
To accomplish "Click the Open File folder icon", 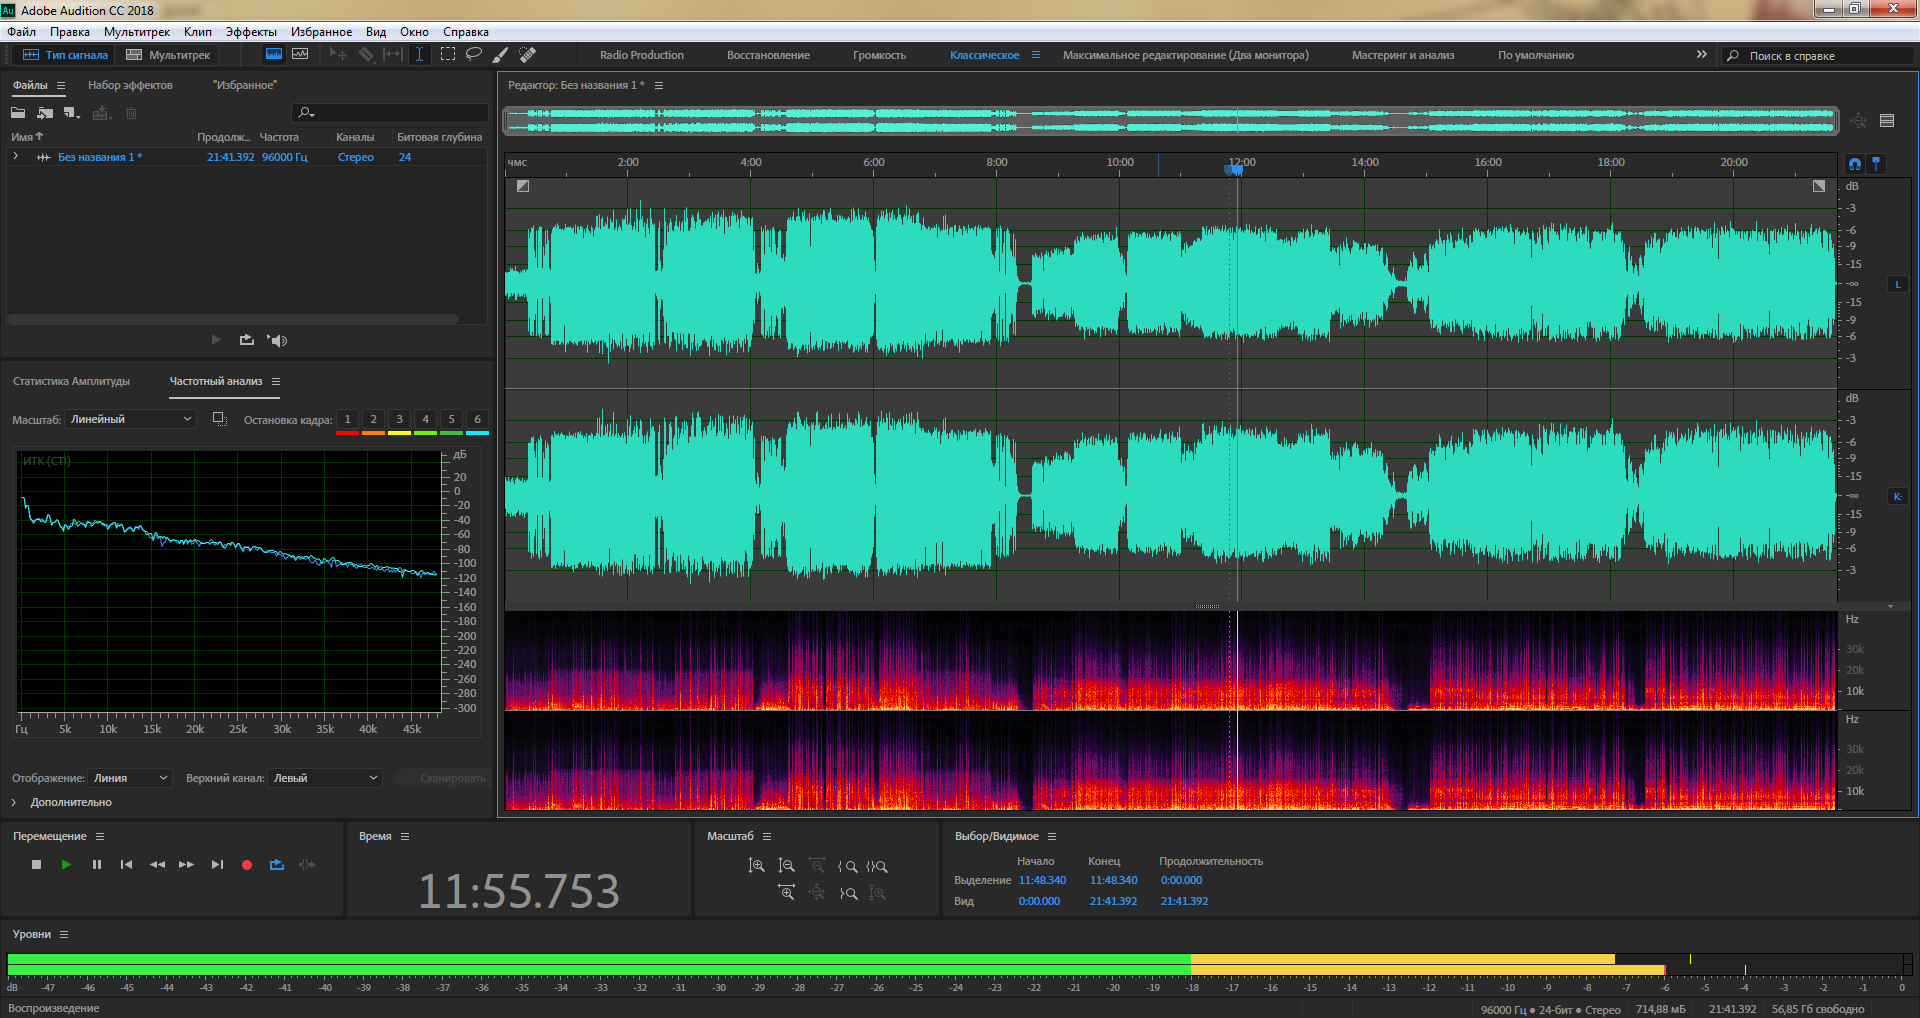I will point(18,113).
